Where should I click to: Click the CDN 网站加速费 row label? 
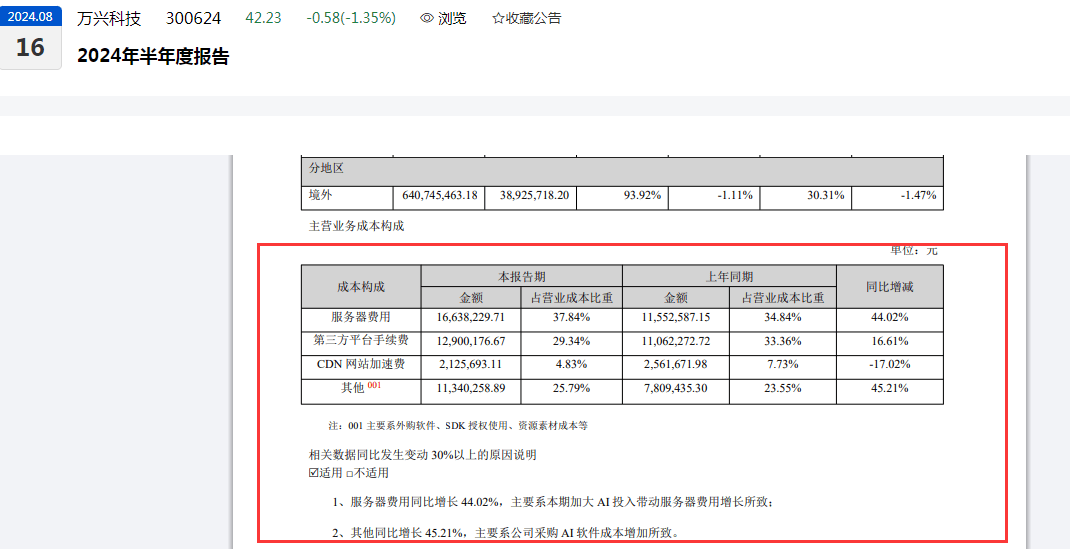(x=361, y=364)
